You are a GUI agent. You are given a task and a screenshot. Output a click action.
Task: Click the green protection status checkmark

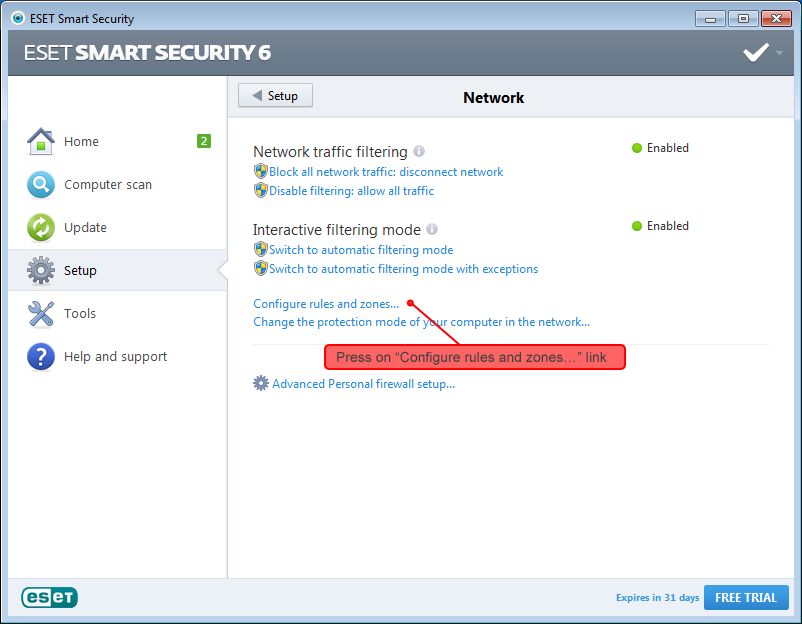[x=755, y=51]
